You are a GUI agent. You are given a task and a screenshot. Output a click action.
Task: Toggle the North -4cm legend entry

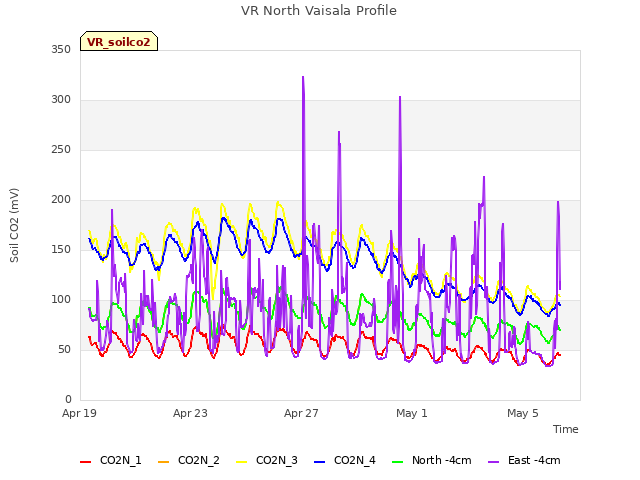tap(432, 460)
